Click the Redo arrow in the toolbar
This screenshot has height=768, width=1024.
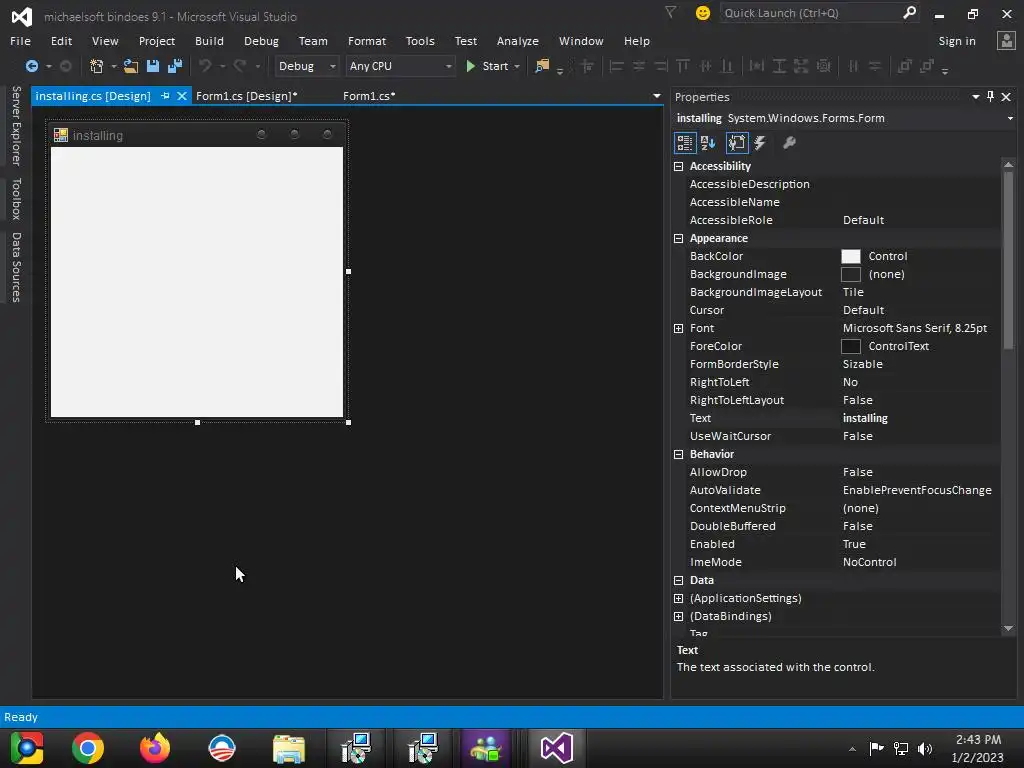click(x=240, y=66)
